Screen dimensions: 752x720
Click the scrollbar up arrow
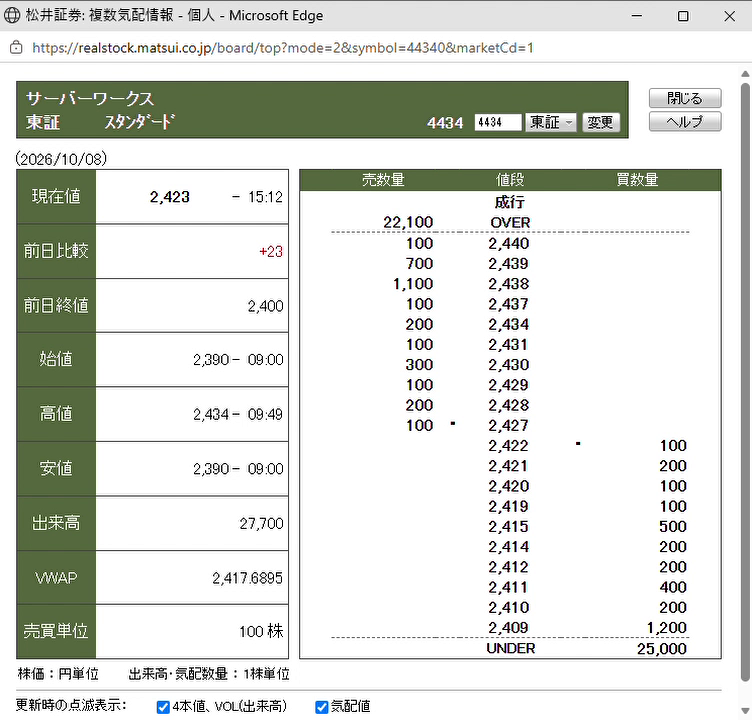(745, 74)
